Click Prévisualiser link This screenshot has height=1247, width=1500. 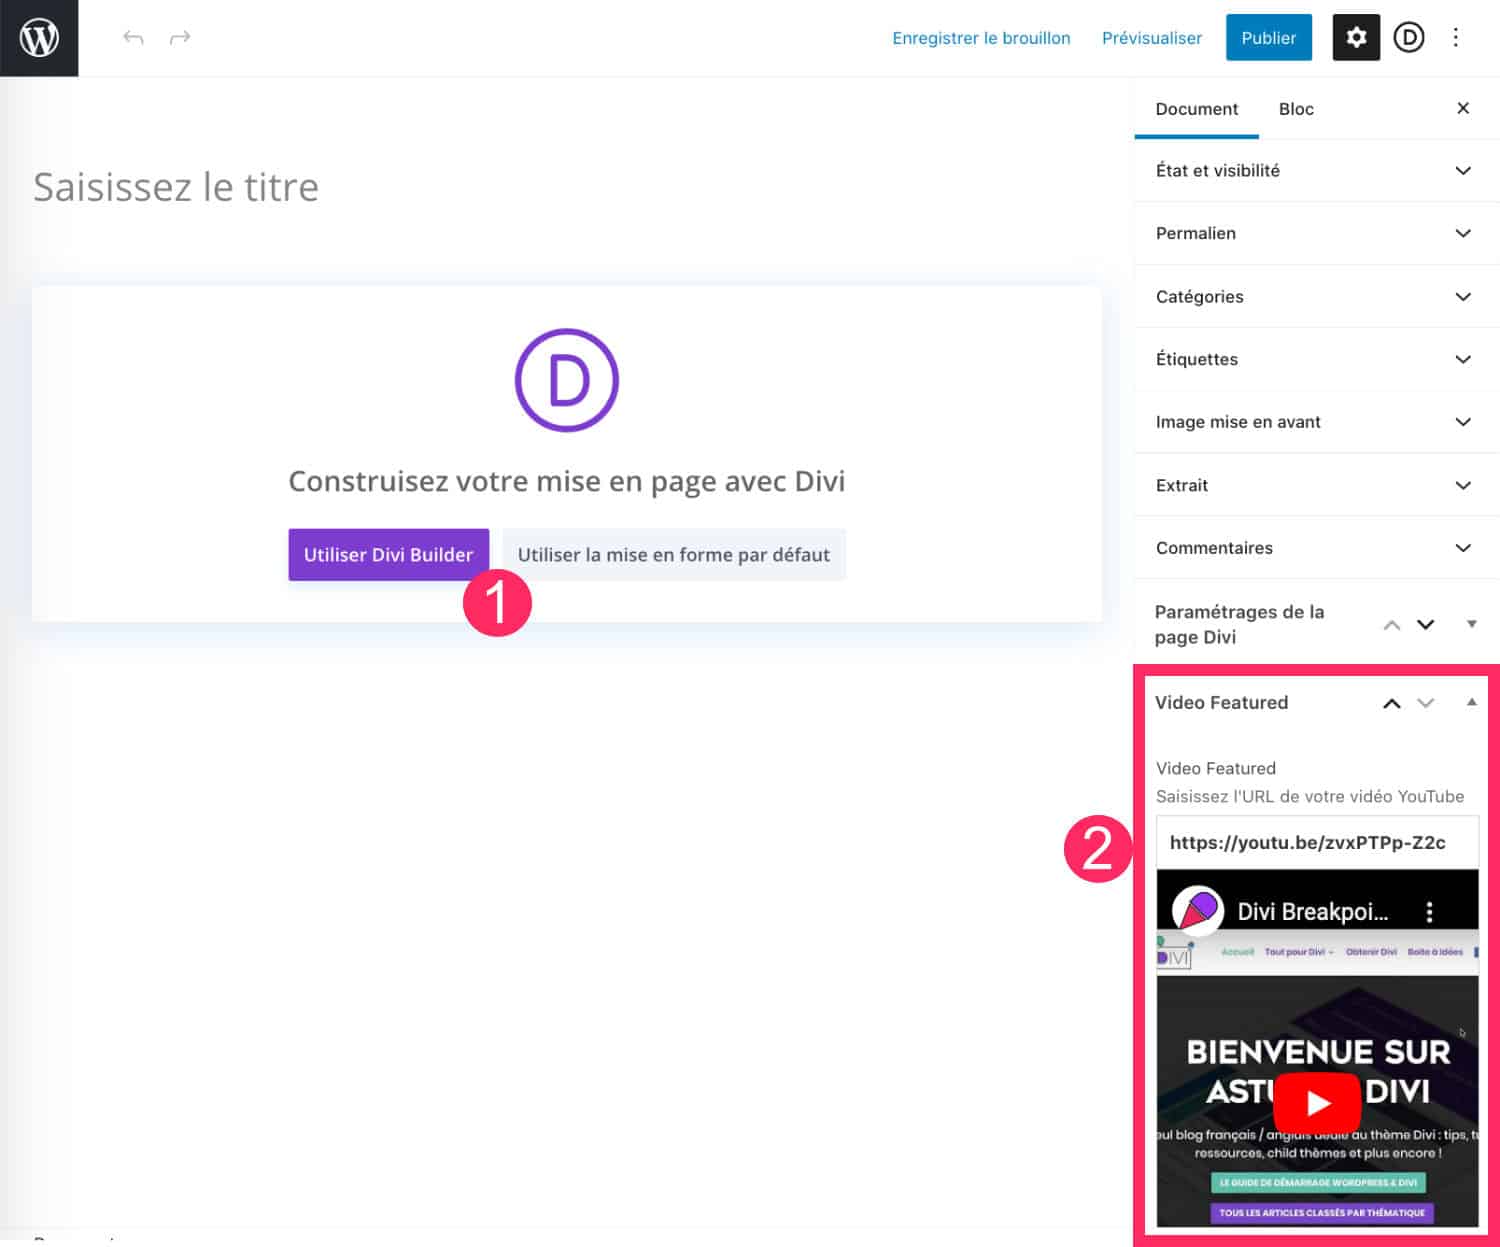pyautogui.click(x=1152, y=38)
